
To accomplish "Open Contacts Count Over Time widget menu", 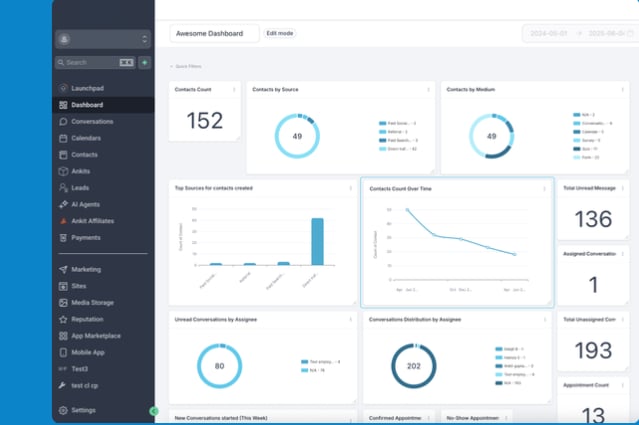I will [544, 189].
